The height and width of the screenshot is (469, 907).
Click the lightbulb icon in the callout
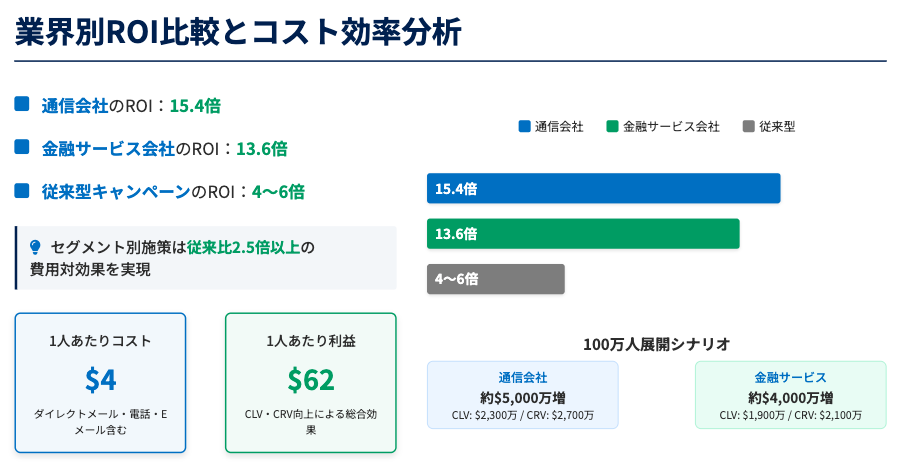(35, 246)
